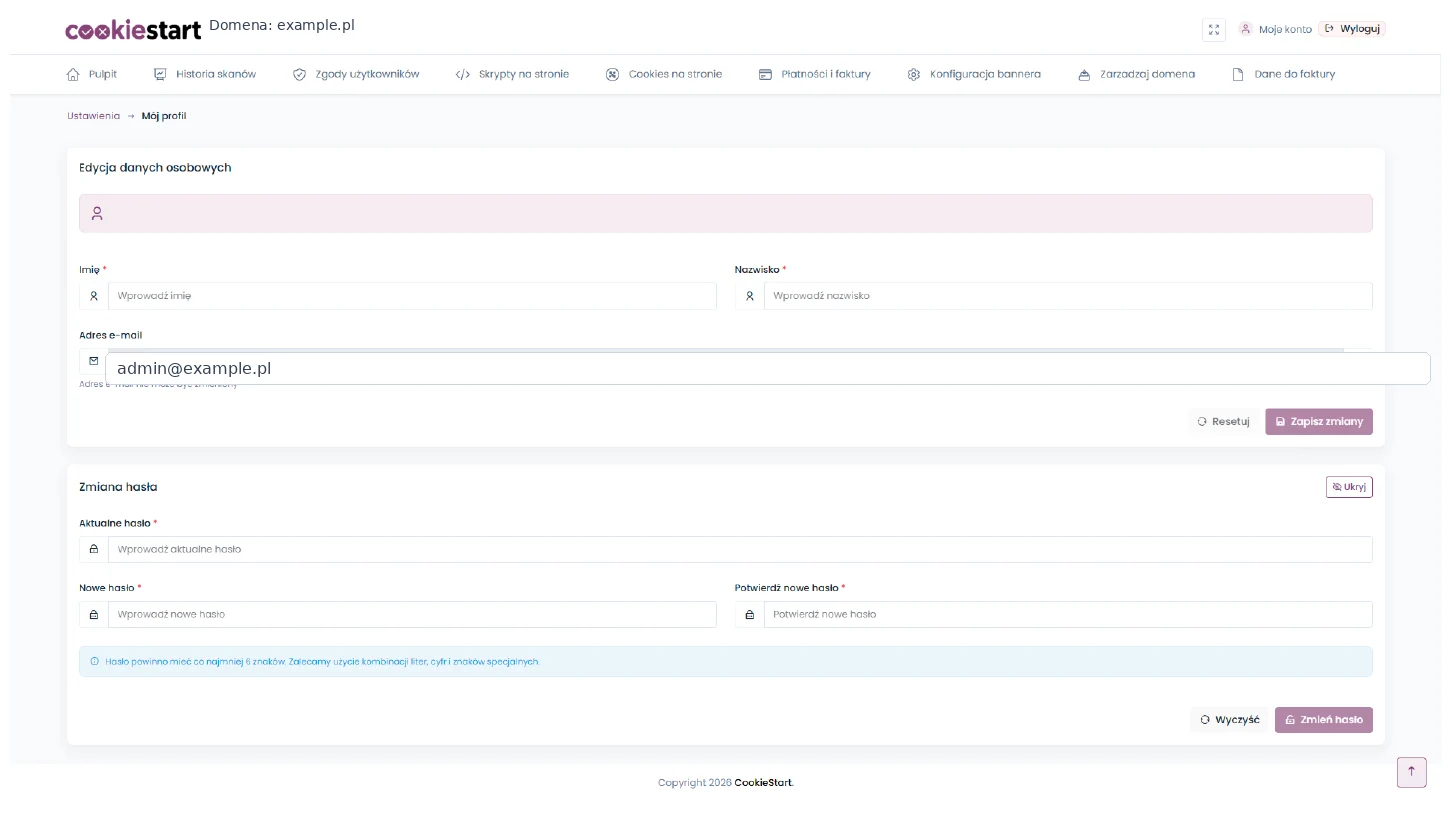This screenshot has width=1450, height=815.
Task: Open the Pulpit menu item
Action: [x=91, y=74]
